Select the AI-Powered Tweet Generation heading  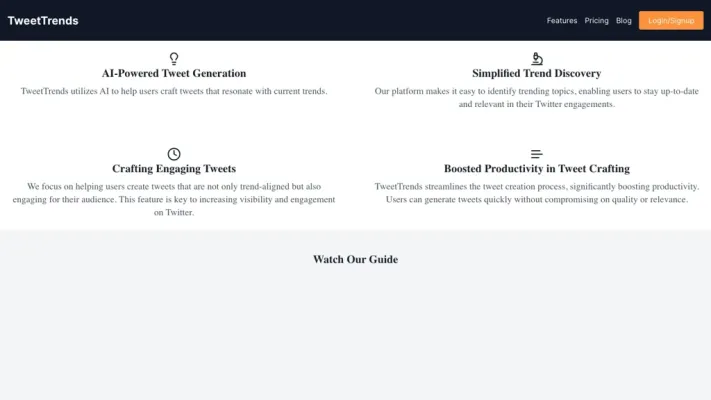pyautogui.click(x=174, y=73)
